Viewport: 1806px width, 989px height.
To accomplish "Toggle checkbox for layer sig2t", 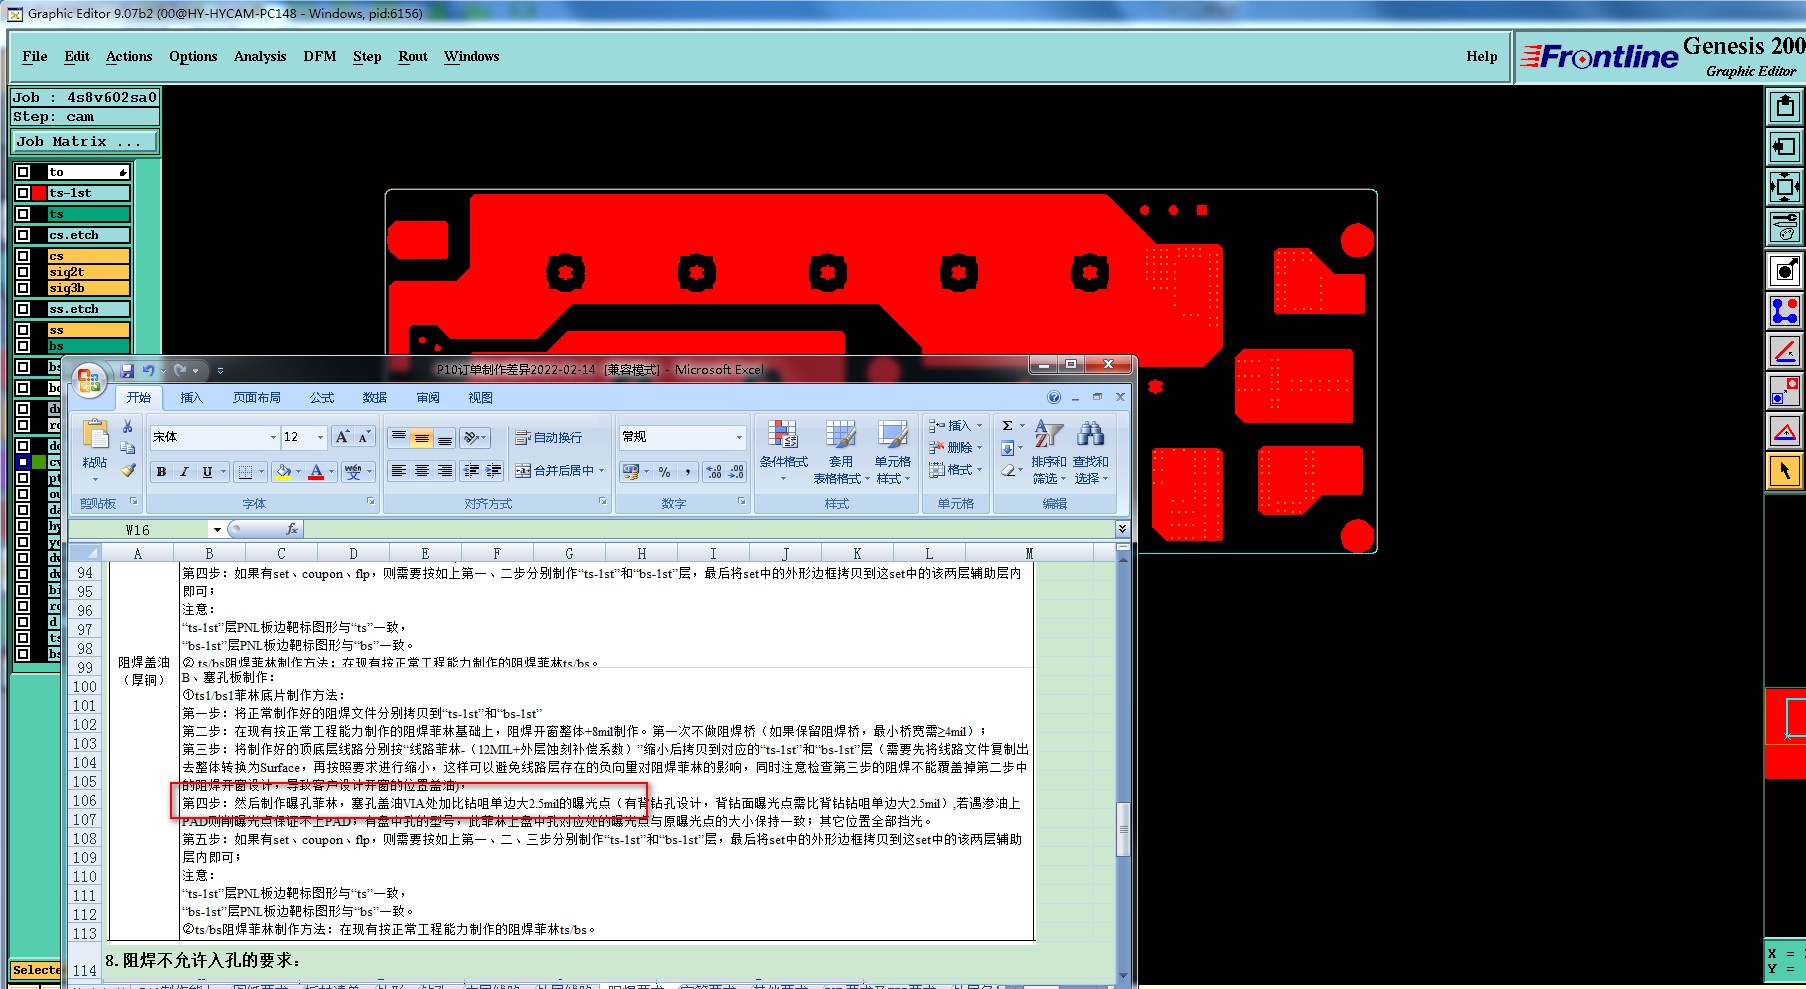I will click(x=23, y=272).
